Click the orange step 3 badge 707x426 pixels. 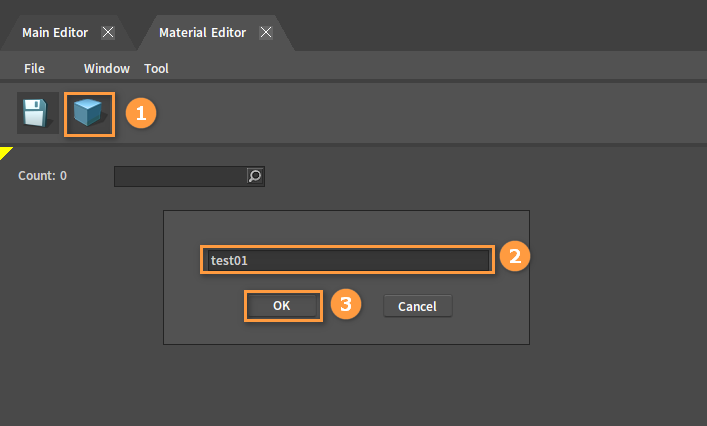click(x=346, y=304)
